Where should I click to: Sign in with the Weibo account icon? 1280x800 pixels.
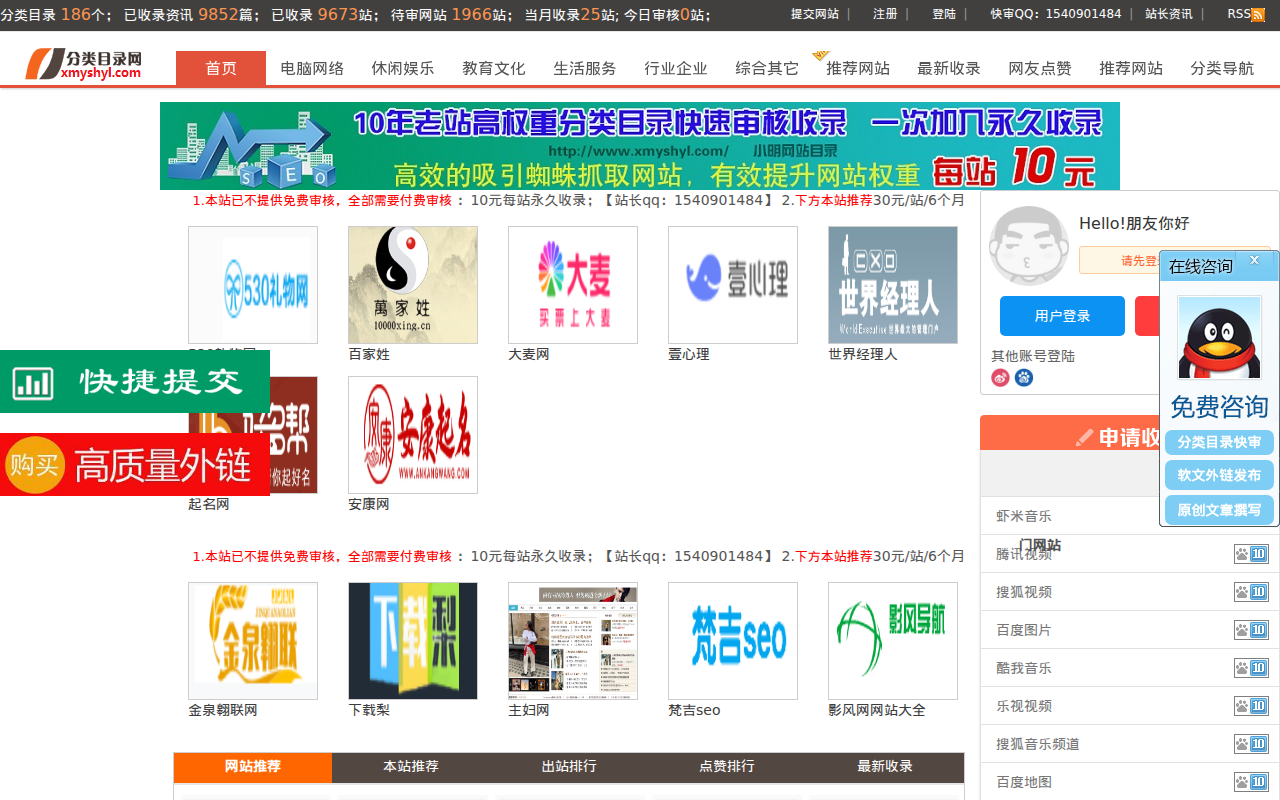pyautogui.click(x=999, y=377)
